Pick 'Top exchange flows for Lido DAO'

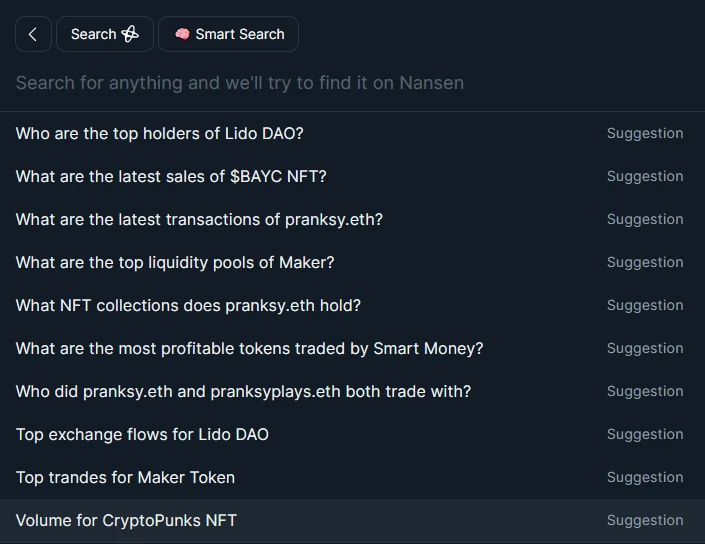[142, 434]
